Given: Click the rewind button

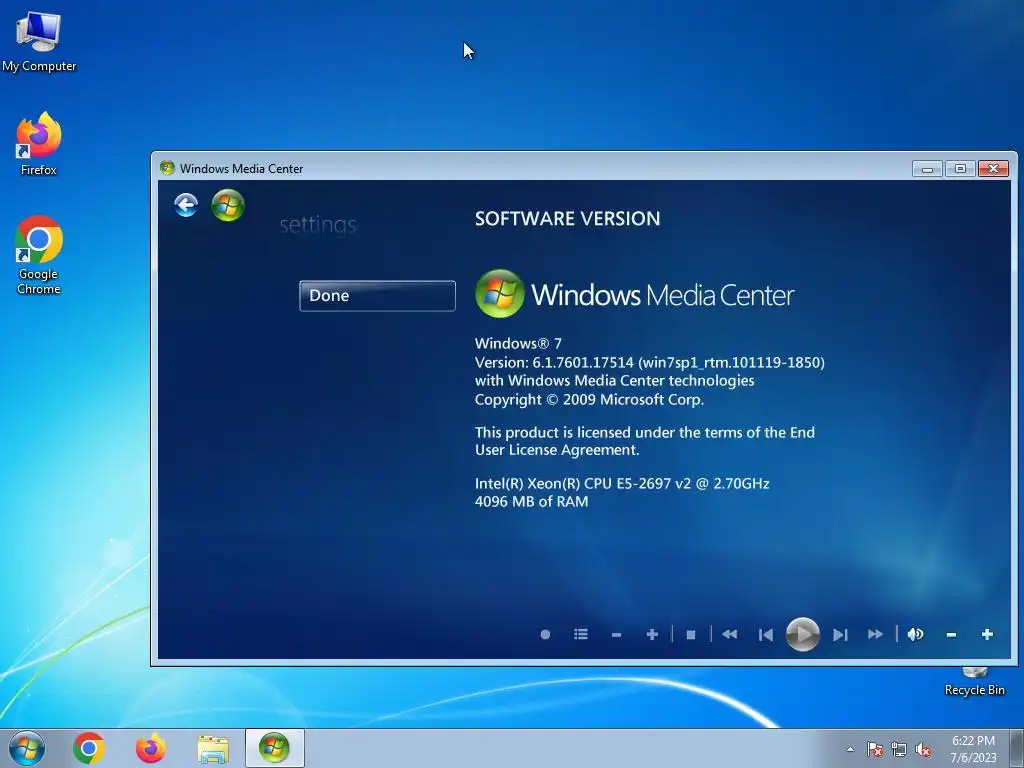Looking at the screenshot, I should coord(729,634).
